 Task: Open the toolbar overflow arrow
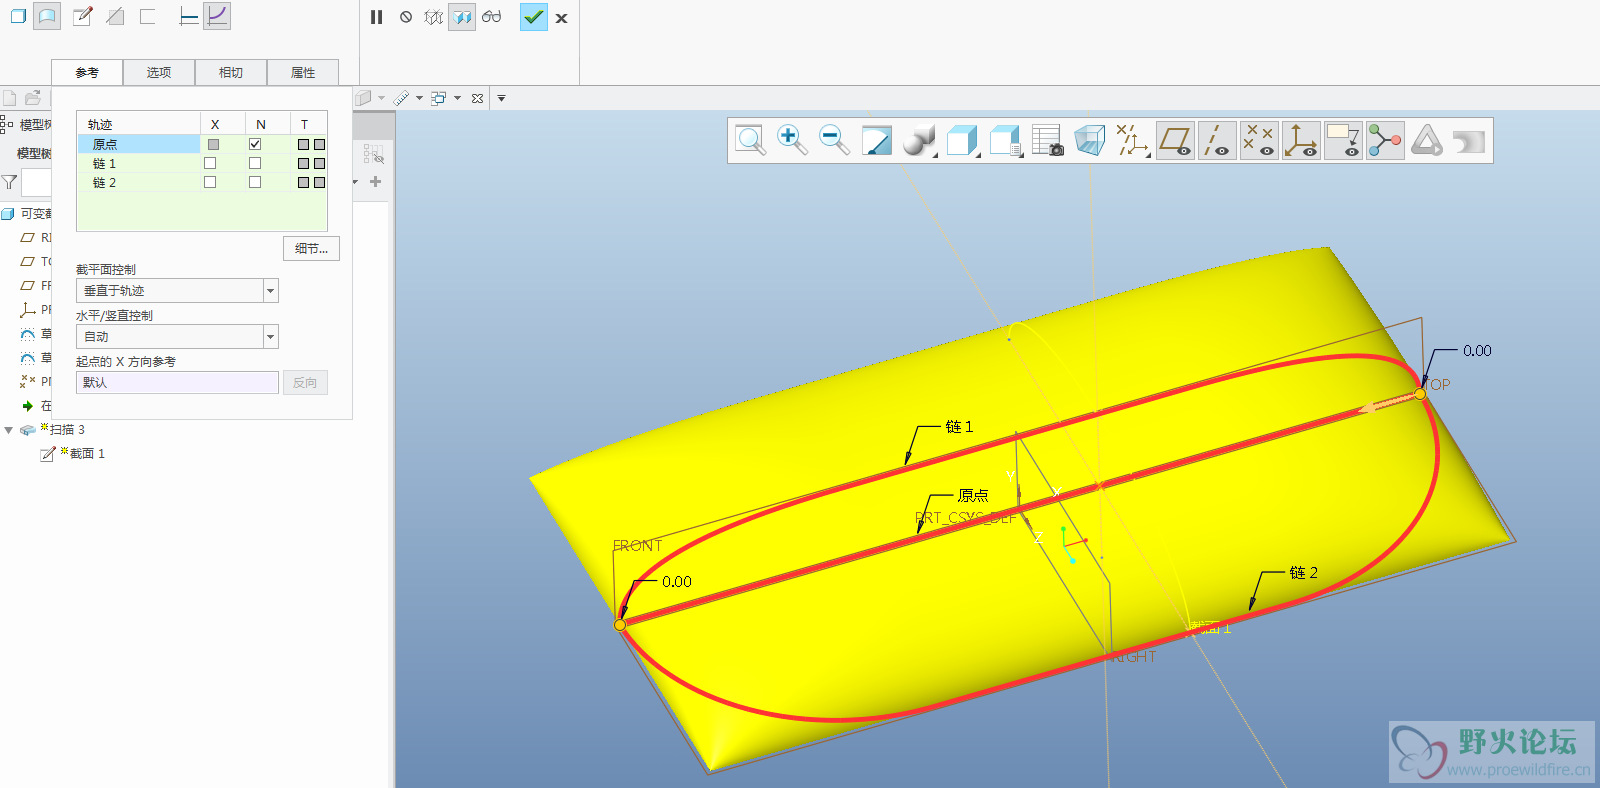(501, 98)
